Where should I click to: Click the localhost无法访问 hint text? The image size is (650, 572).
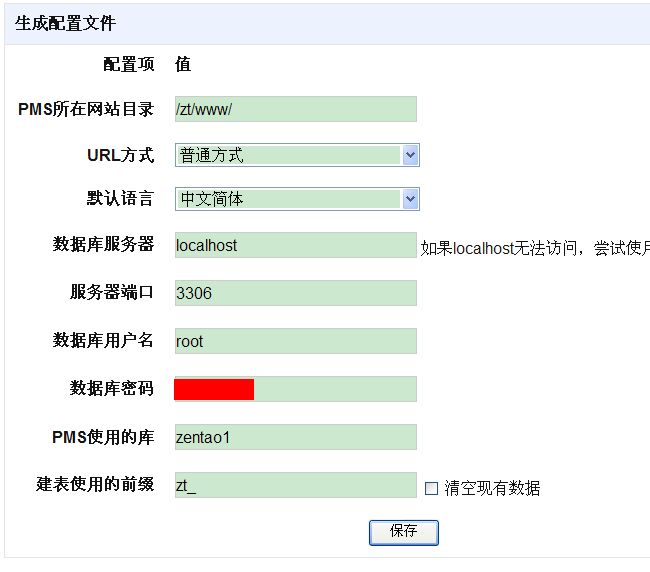535,248
